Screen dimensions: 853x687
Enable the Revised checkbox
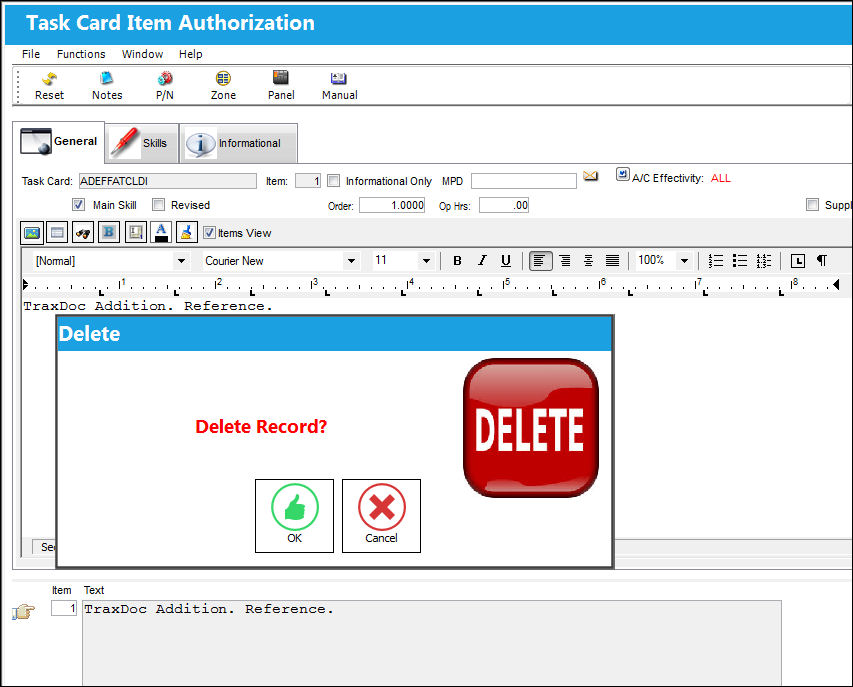[158, 205]
